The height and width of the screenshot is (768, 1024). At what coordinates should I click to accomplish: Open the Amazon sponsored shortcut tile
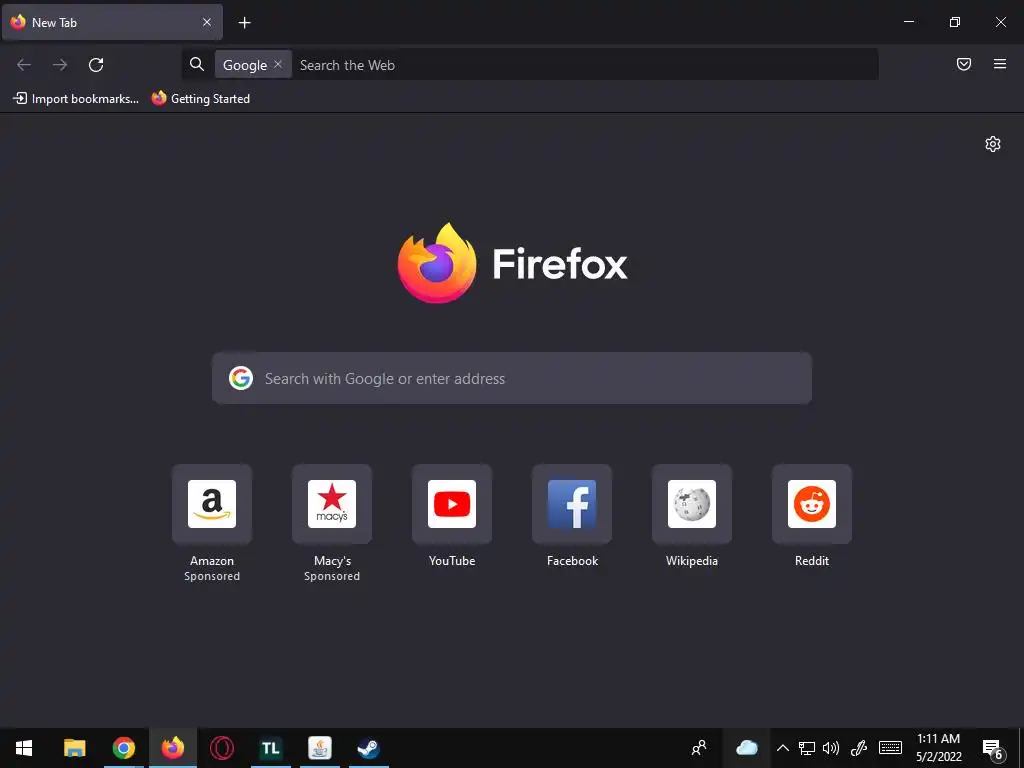click(212, 504)
